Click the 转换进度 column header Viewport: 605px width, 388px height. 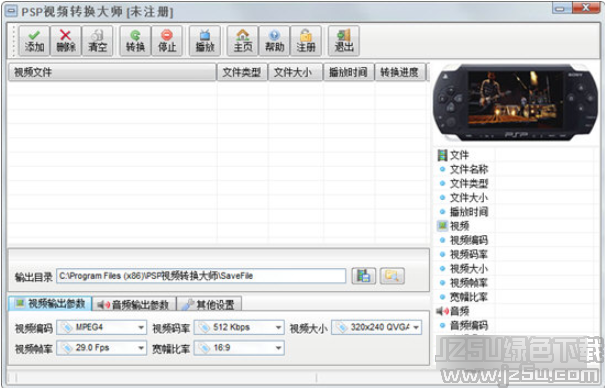[400, 72]
